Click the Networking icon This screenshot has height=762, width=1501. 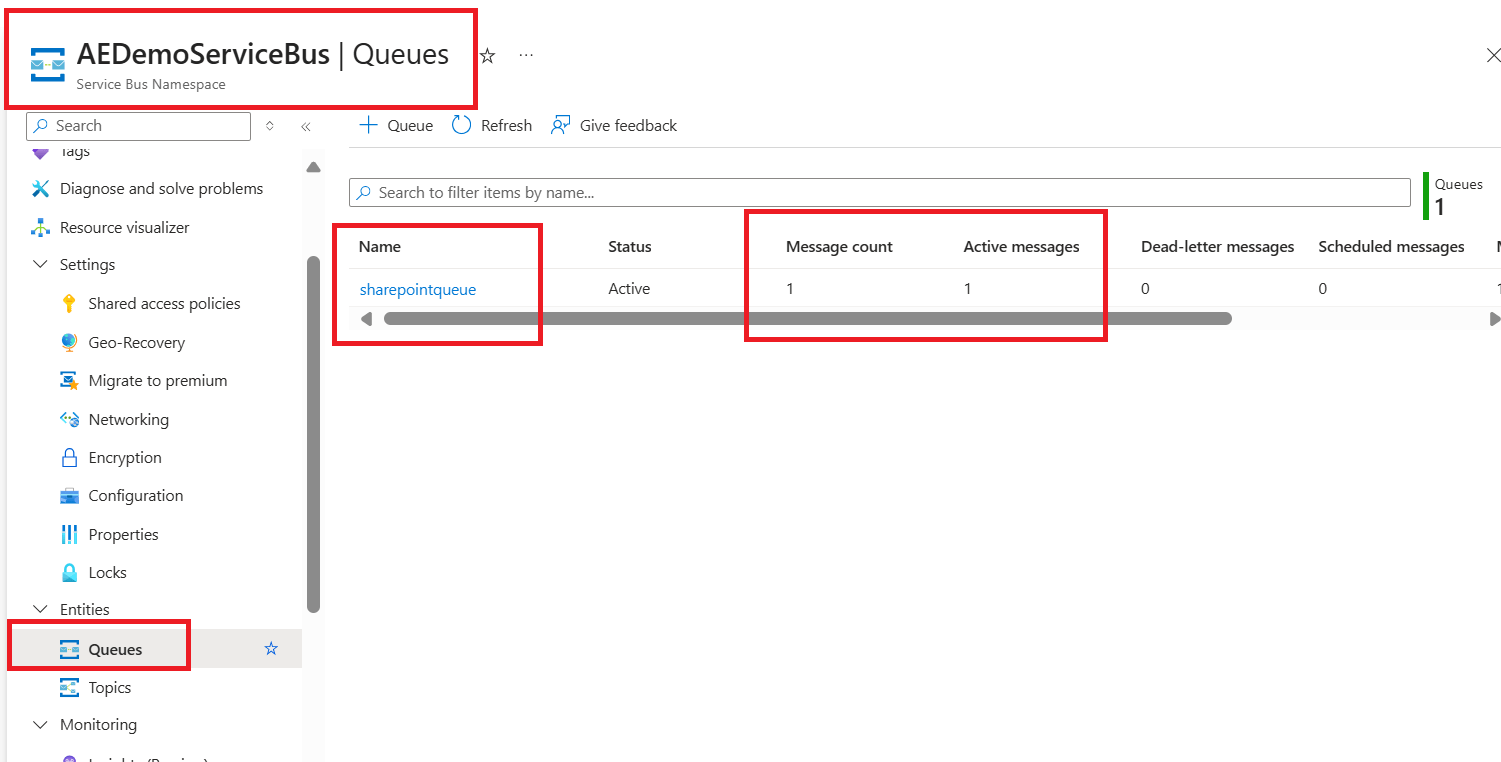click(x=69, y=420)
